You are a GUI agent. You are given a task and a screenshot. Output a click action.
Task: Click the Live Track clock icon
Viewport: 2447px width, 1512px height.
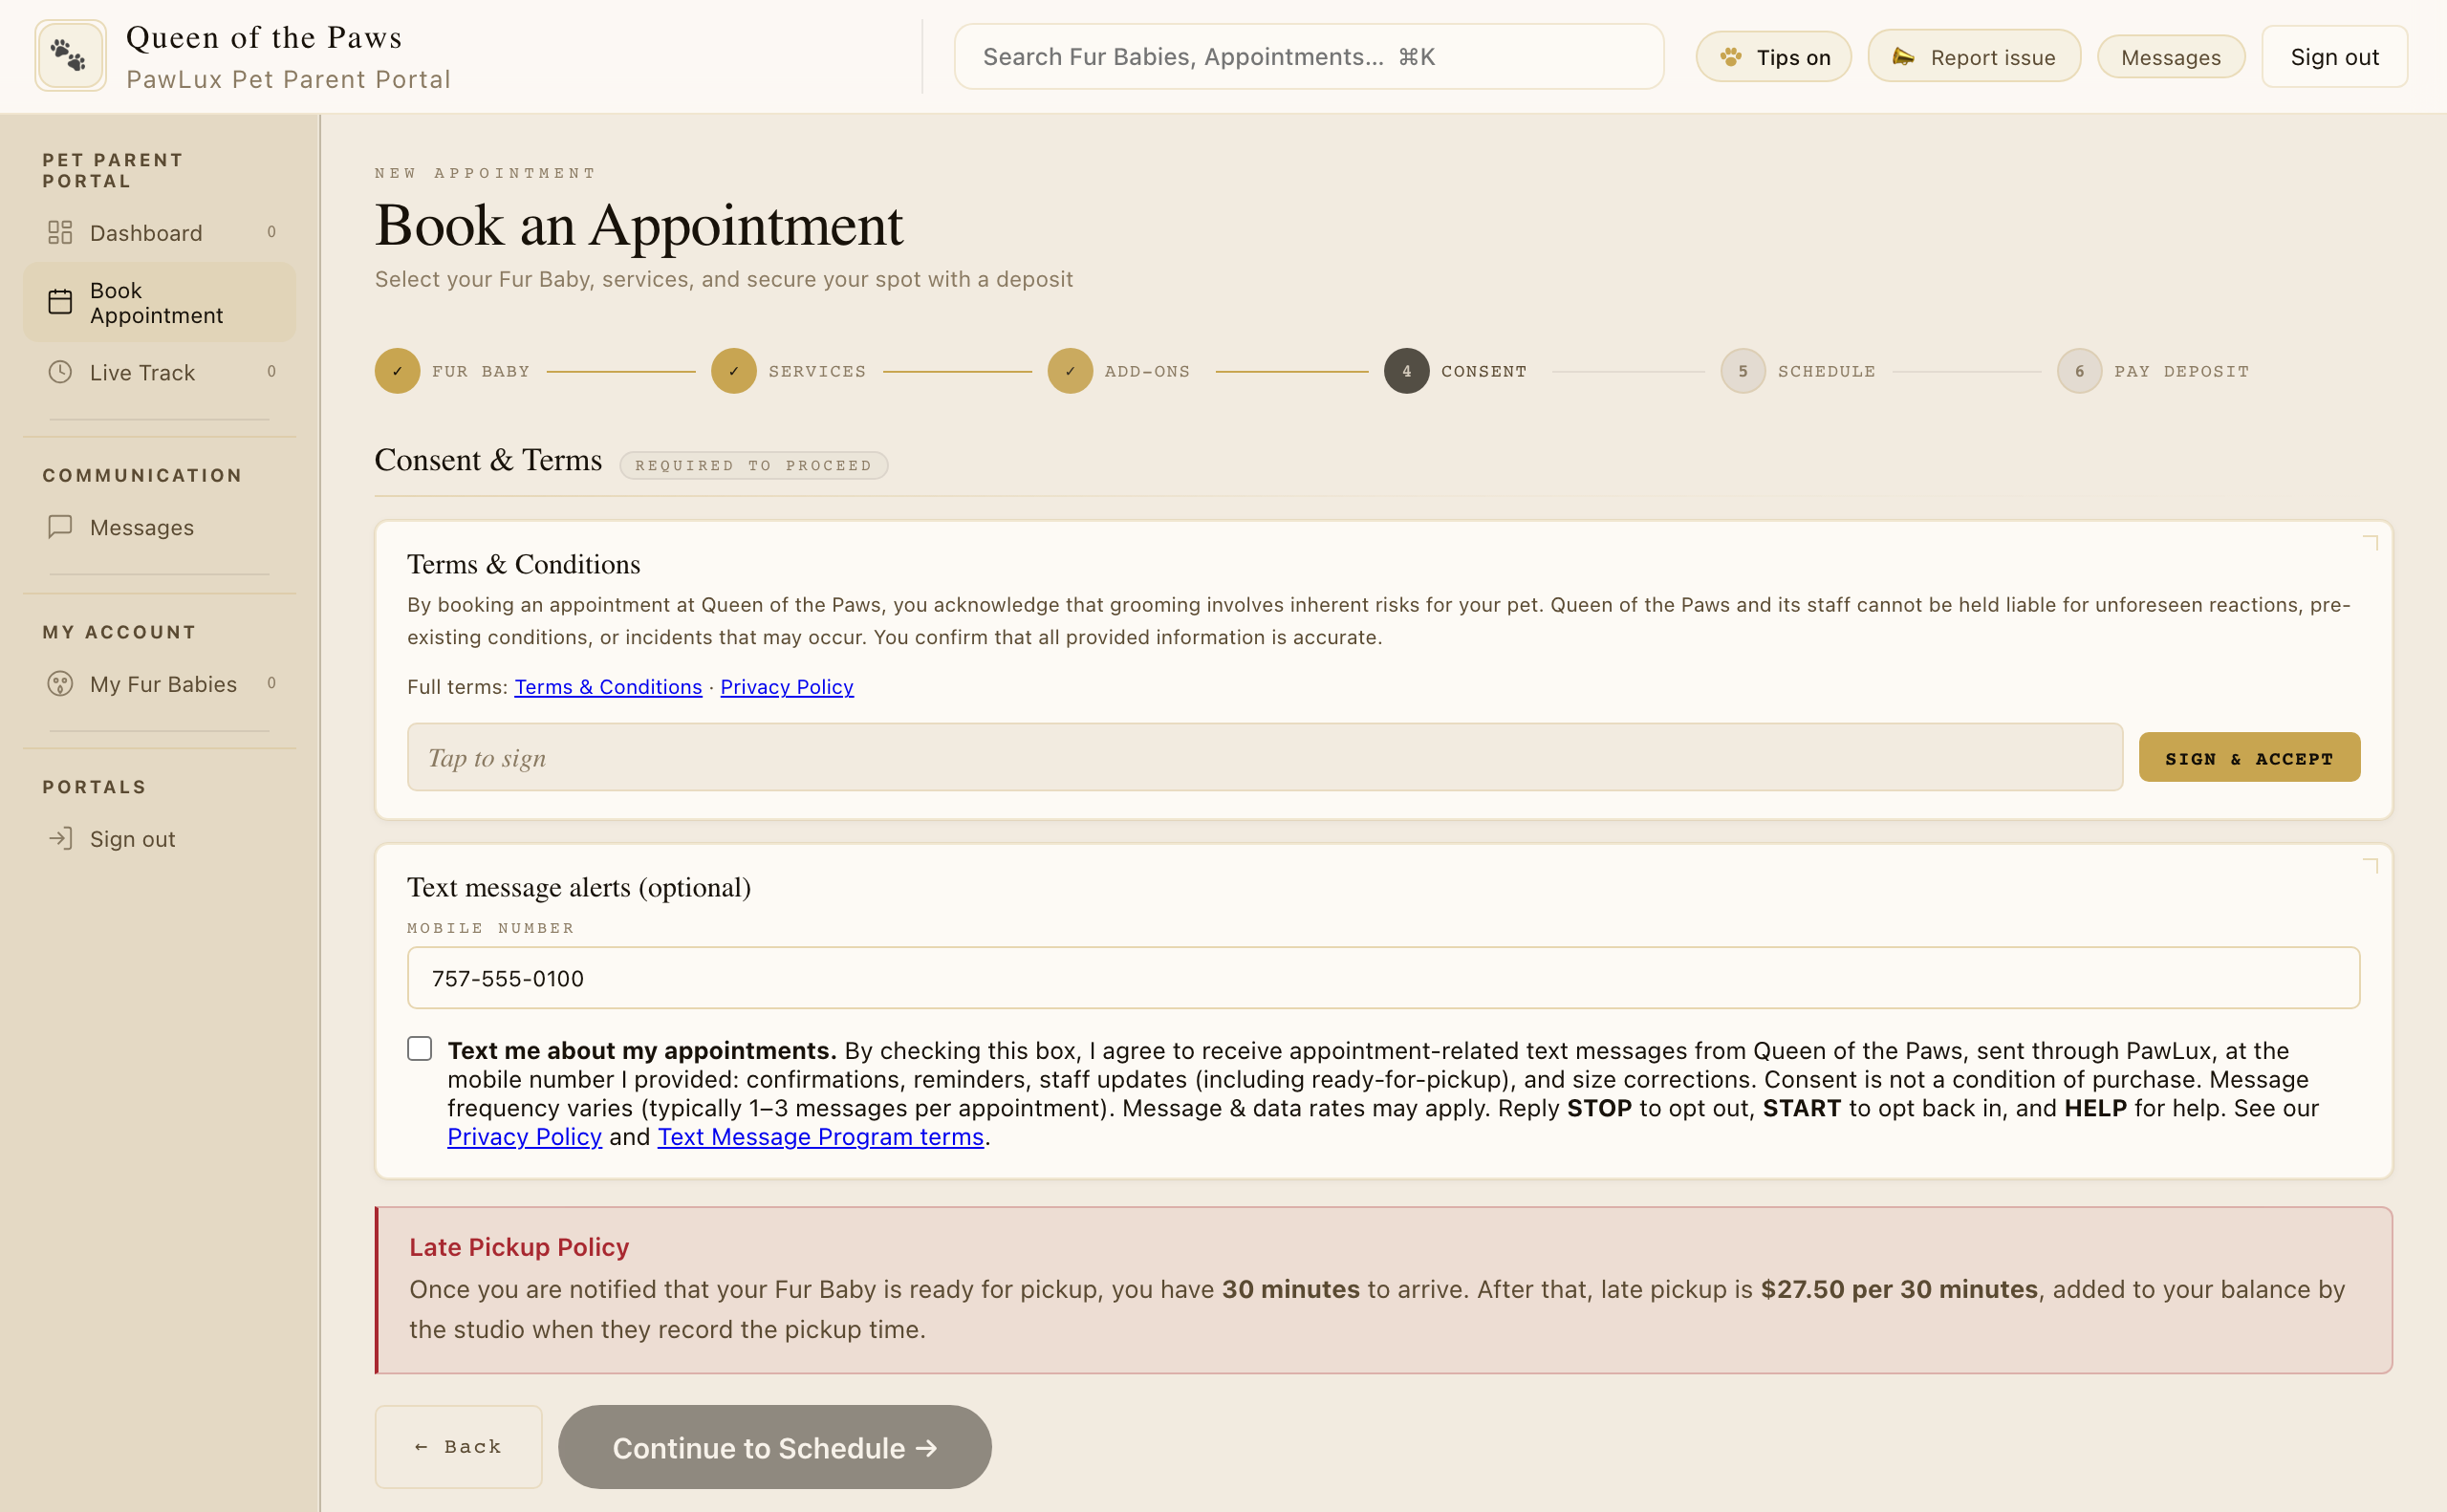pyautogui.click(x=60, y=372)
